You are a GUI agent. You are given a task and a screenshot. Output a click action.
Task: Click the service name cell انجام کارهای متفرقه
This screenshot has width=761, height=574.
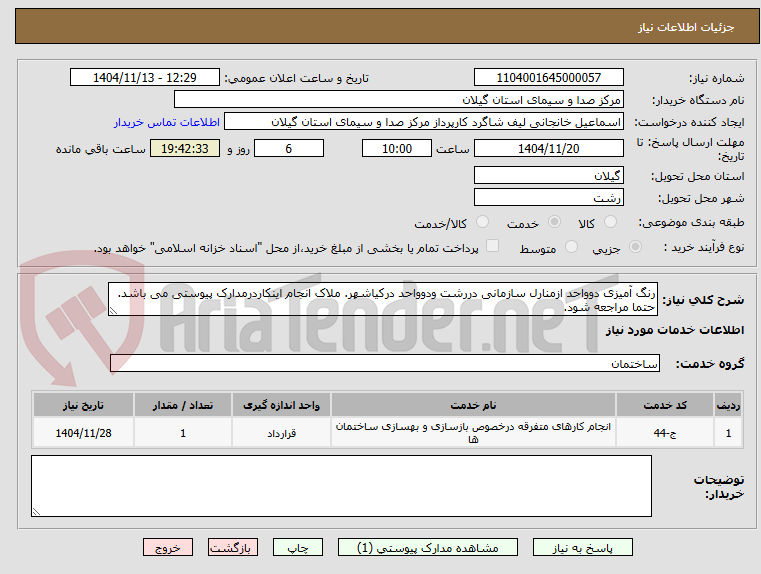(x=473, y=433)
